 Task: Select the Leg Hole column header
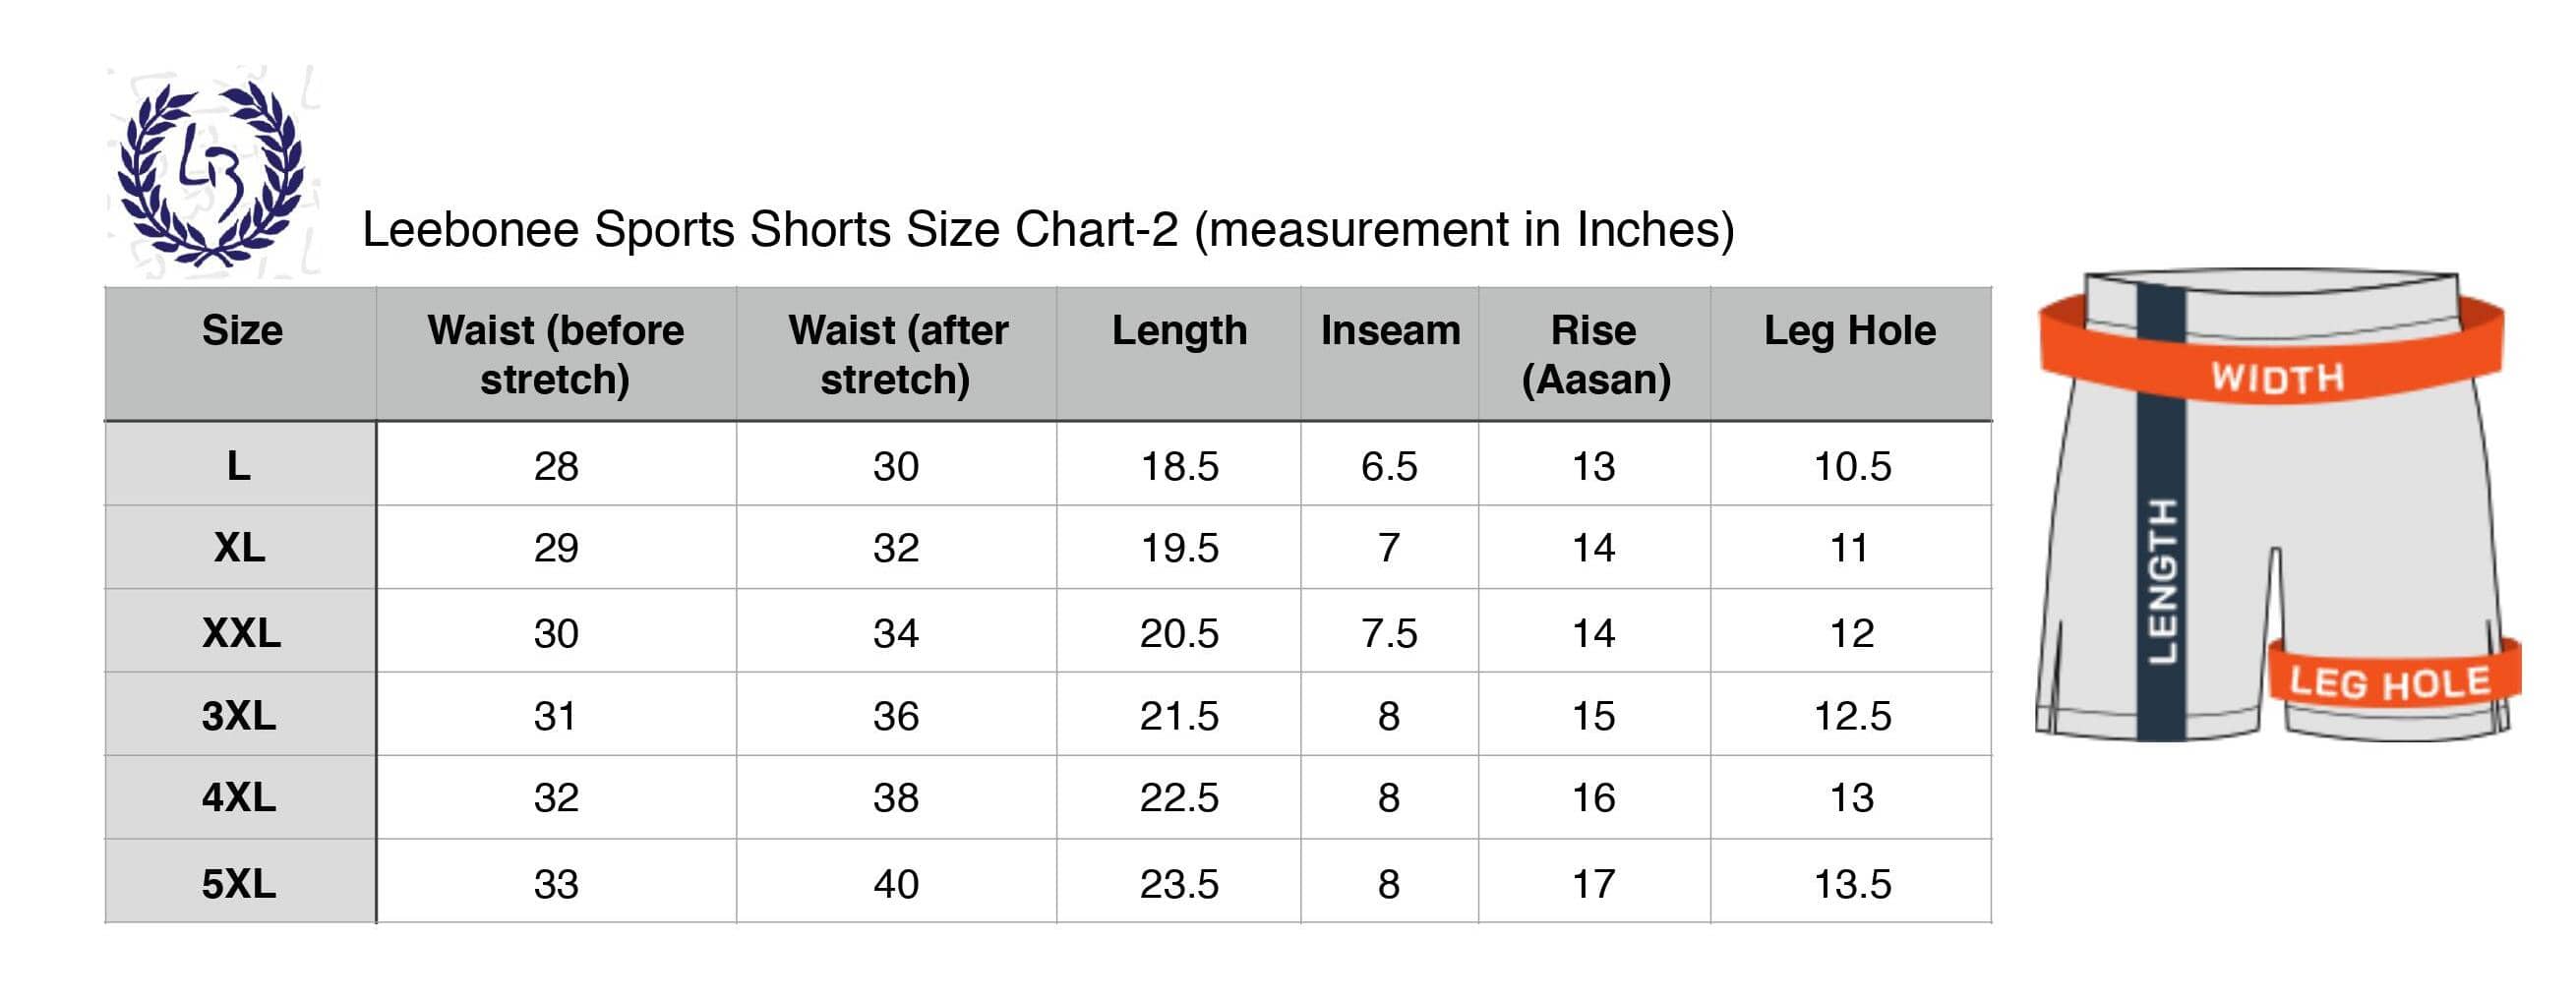(1850, 331)
